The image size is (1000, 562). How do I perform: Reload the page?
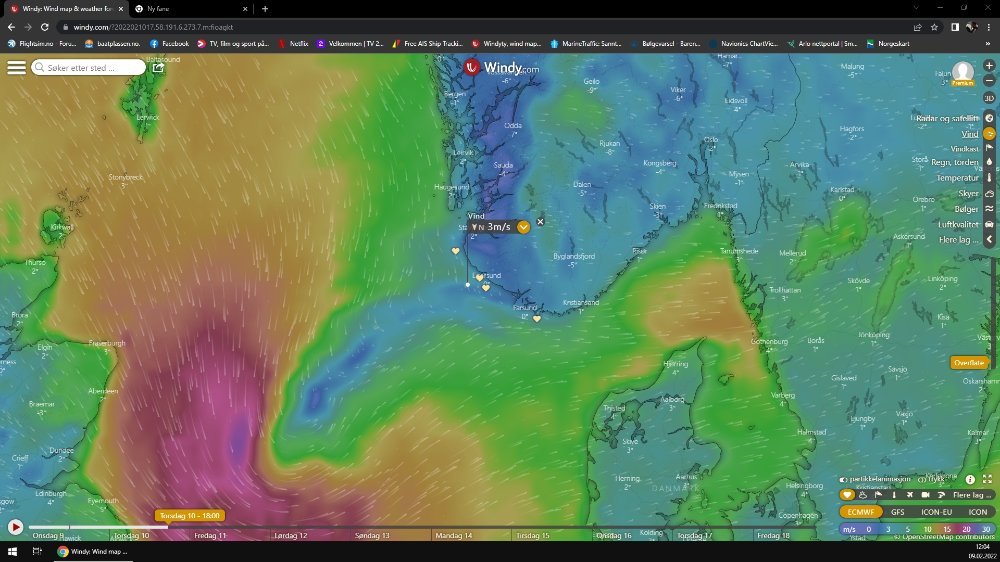coord(45,27)
